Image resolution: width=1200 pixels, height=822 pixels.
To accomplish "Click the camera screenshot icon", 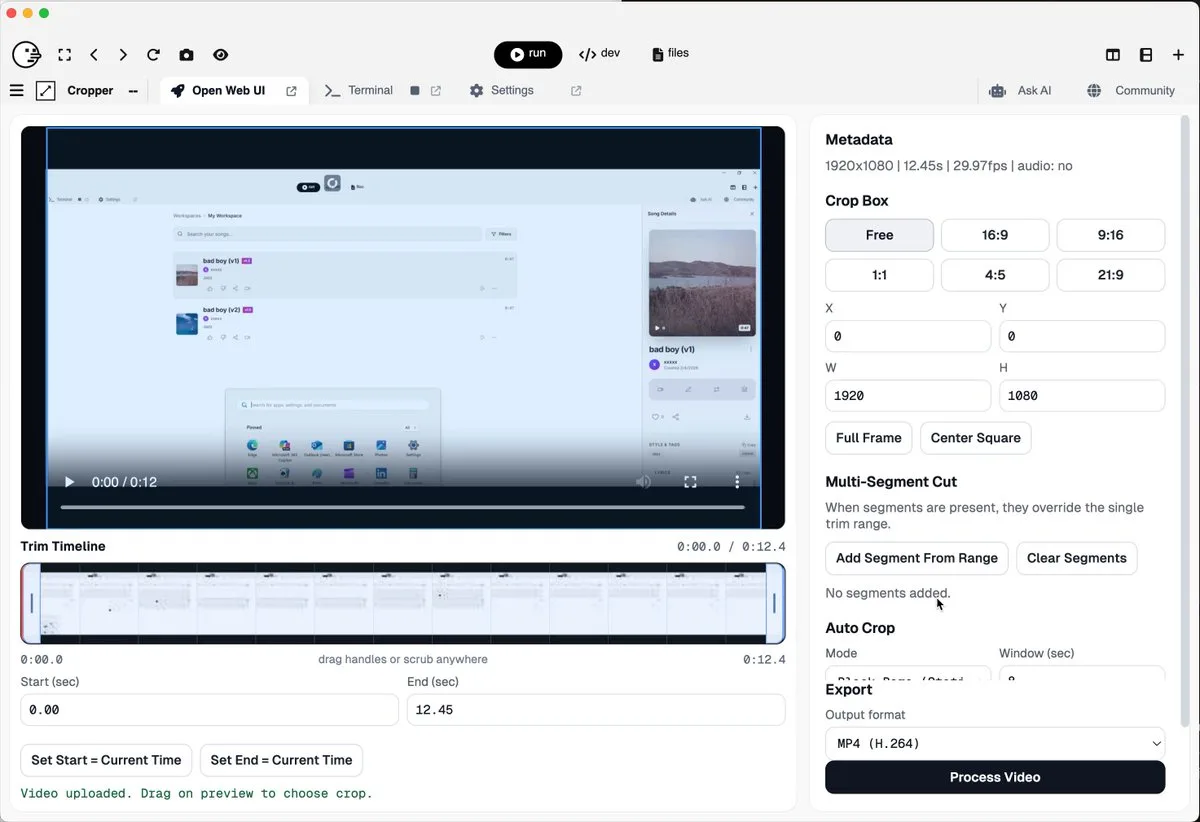I will pos(186,55).
